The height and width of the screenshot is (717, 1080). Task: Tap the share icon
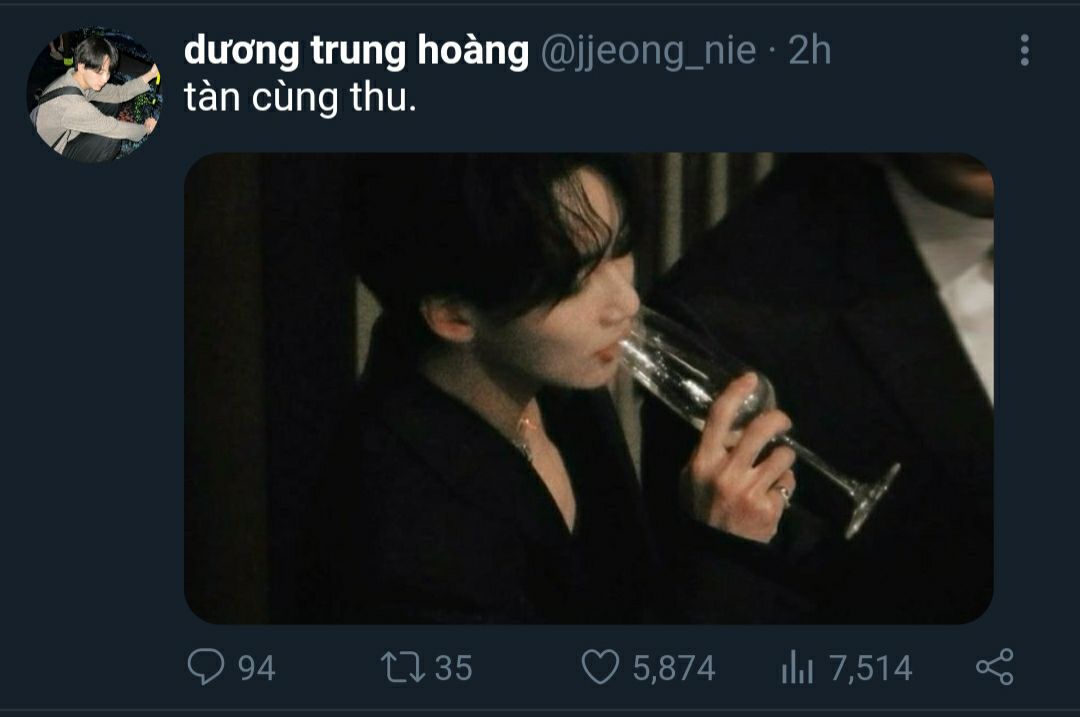(x=995, y=667)
